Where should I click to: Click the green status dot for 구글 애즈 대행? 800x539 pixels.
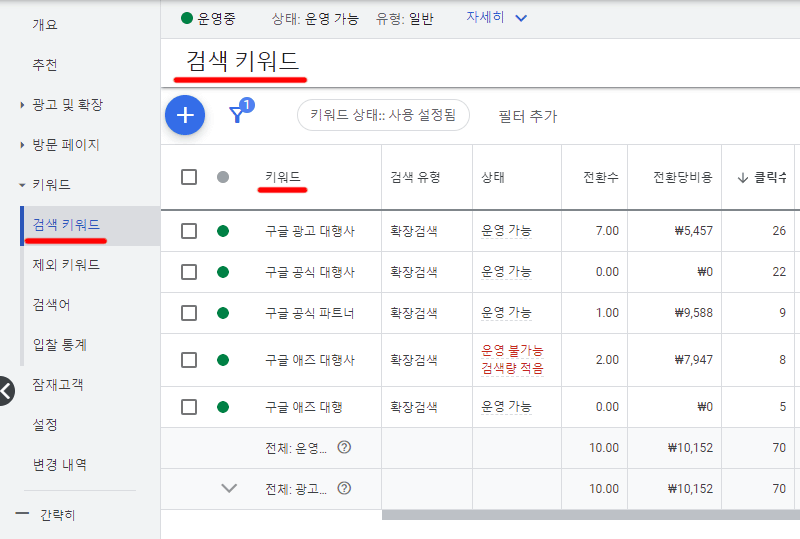click(223, 407)
